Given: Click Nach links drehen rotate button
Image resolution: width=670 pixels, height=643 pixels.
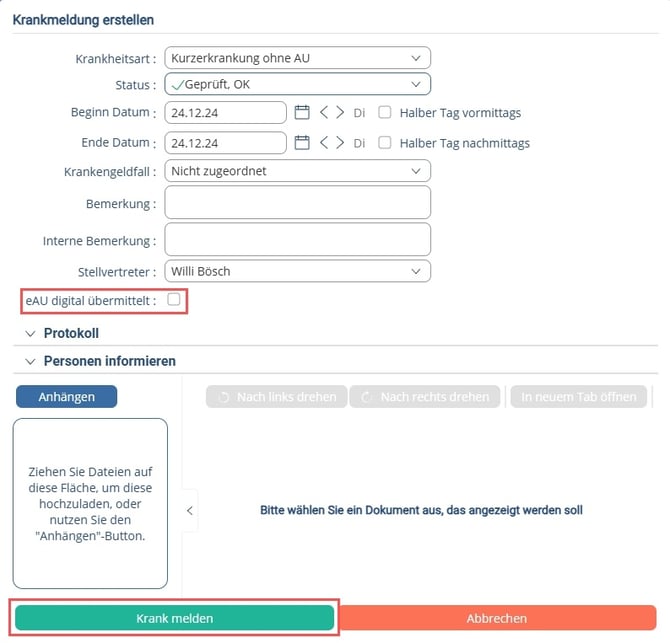Looking at the screenshot, I should (x=276, y=397).
